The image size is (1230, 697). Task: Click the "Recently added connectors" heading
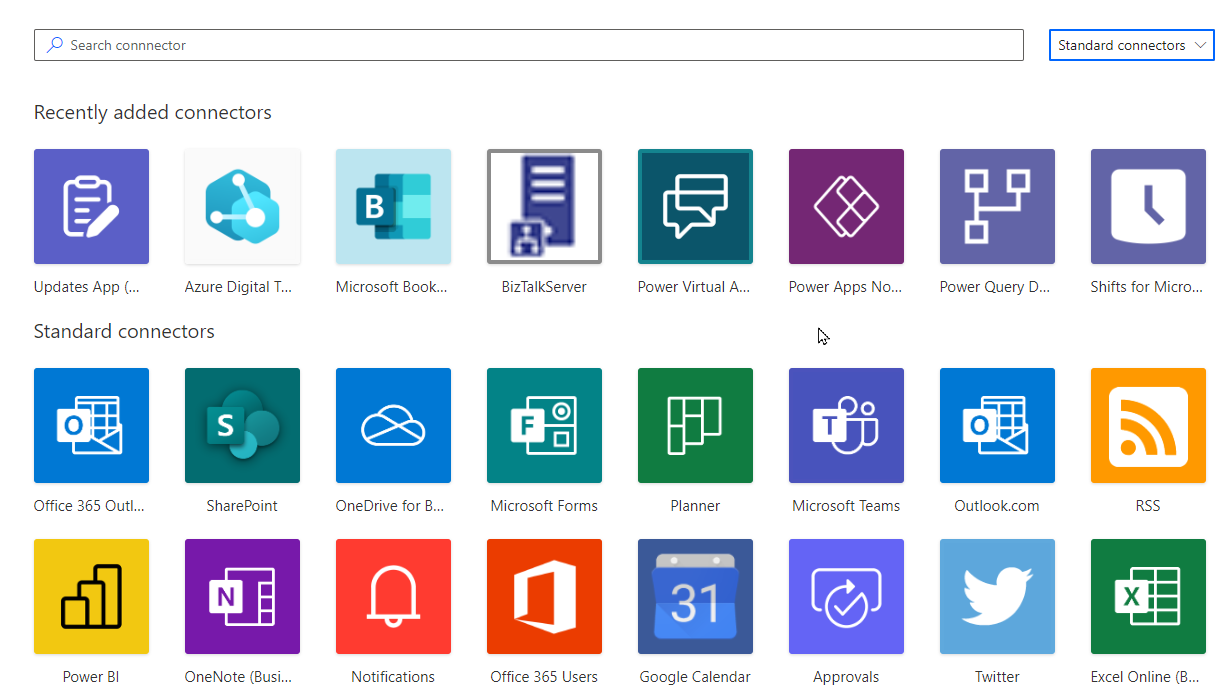(153, 112)
